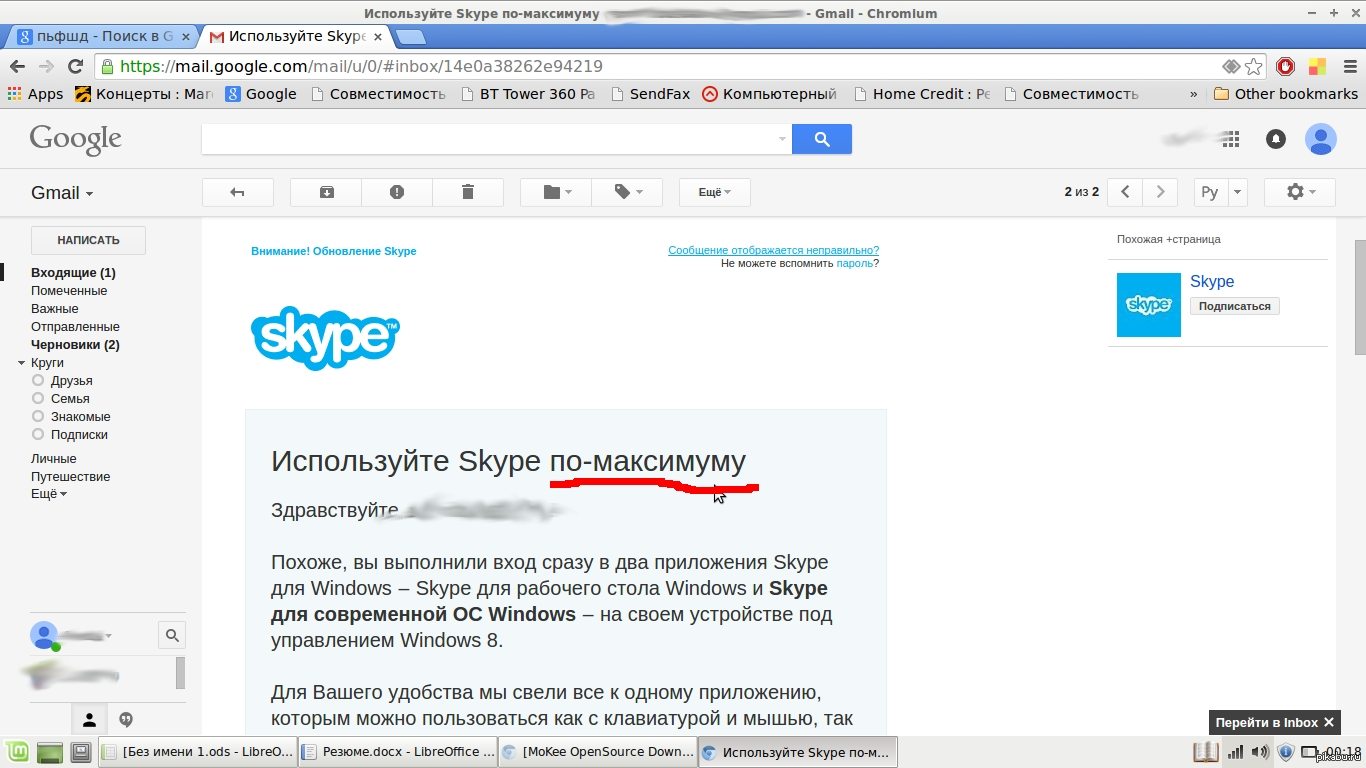
Task: Show newer message arrow
Action: click(1126, 192)
